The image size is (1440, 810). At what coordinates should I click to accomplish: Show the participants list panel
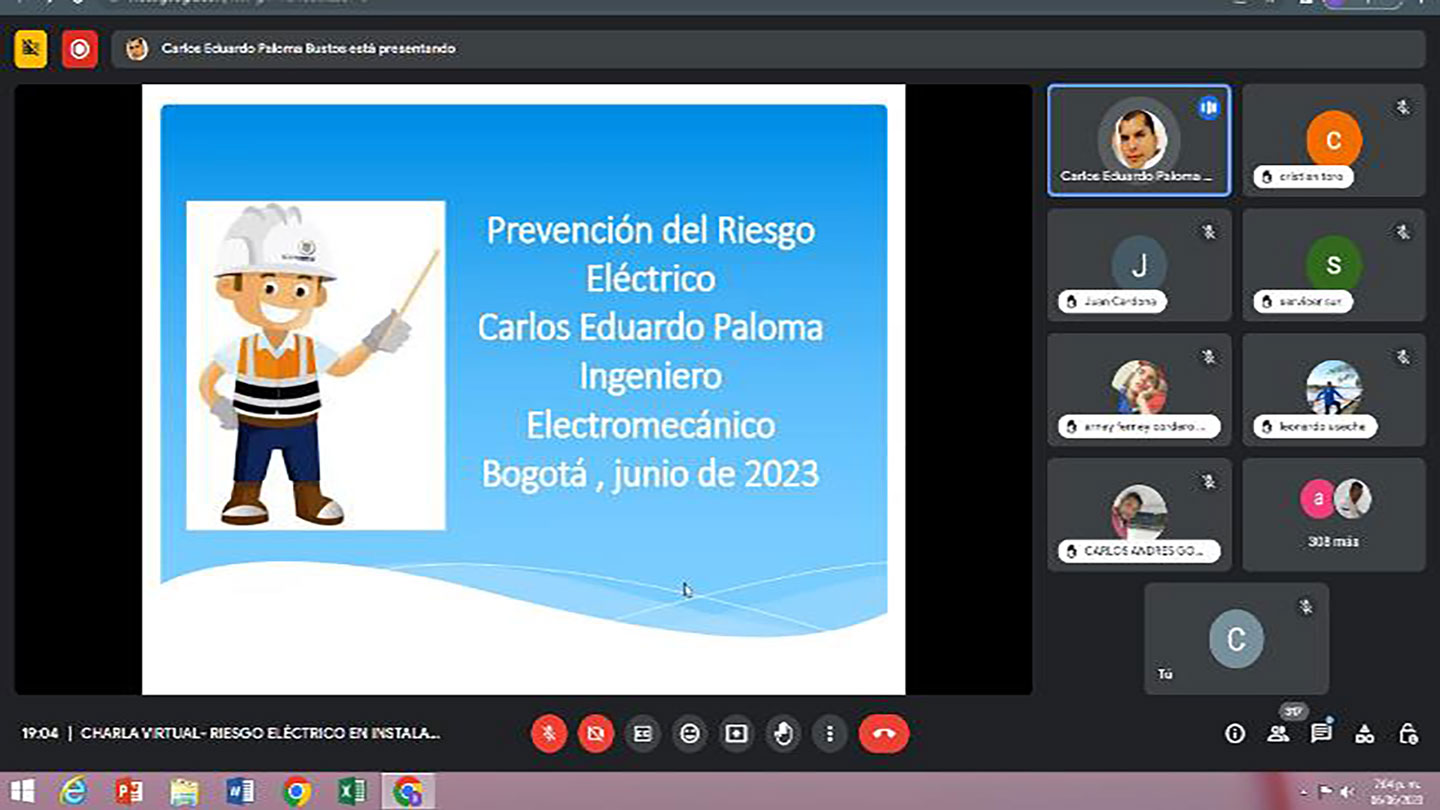tap(1278, 734)
